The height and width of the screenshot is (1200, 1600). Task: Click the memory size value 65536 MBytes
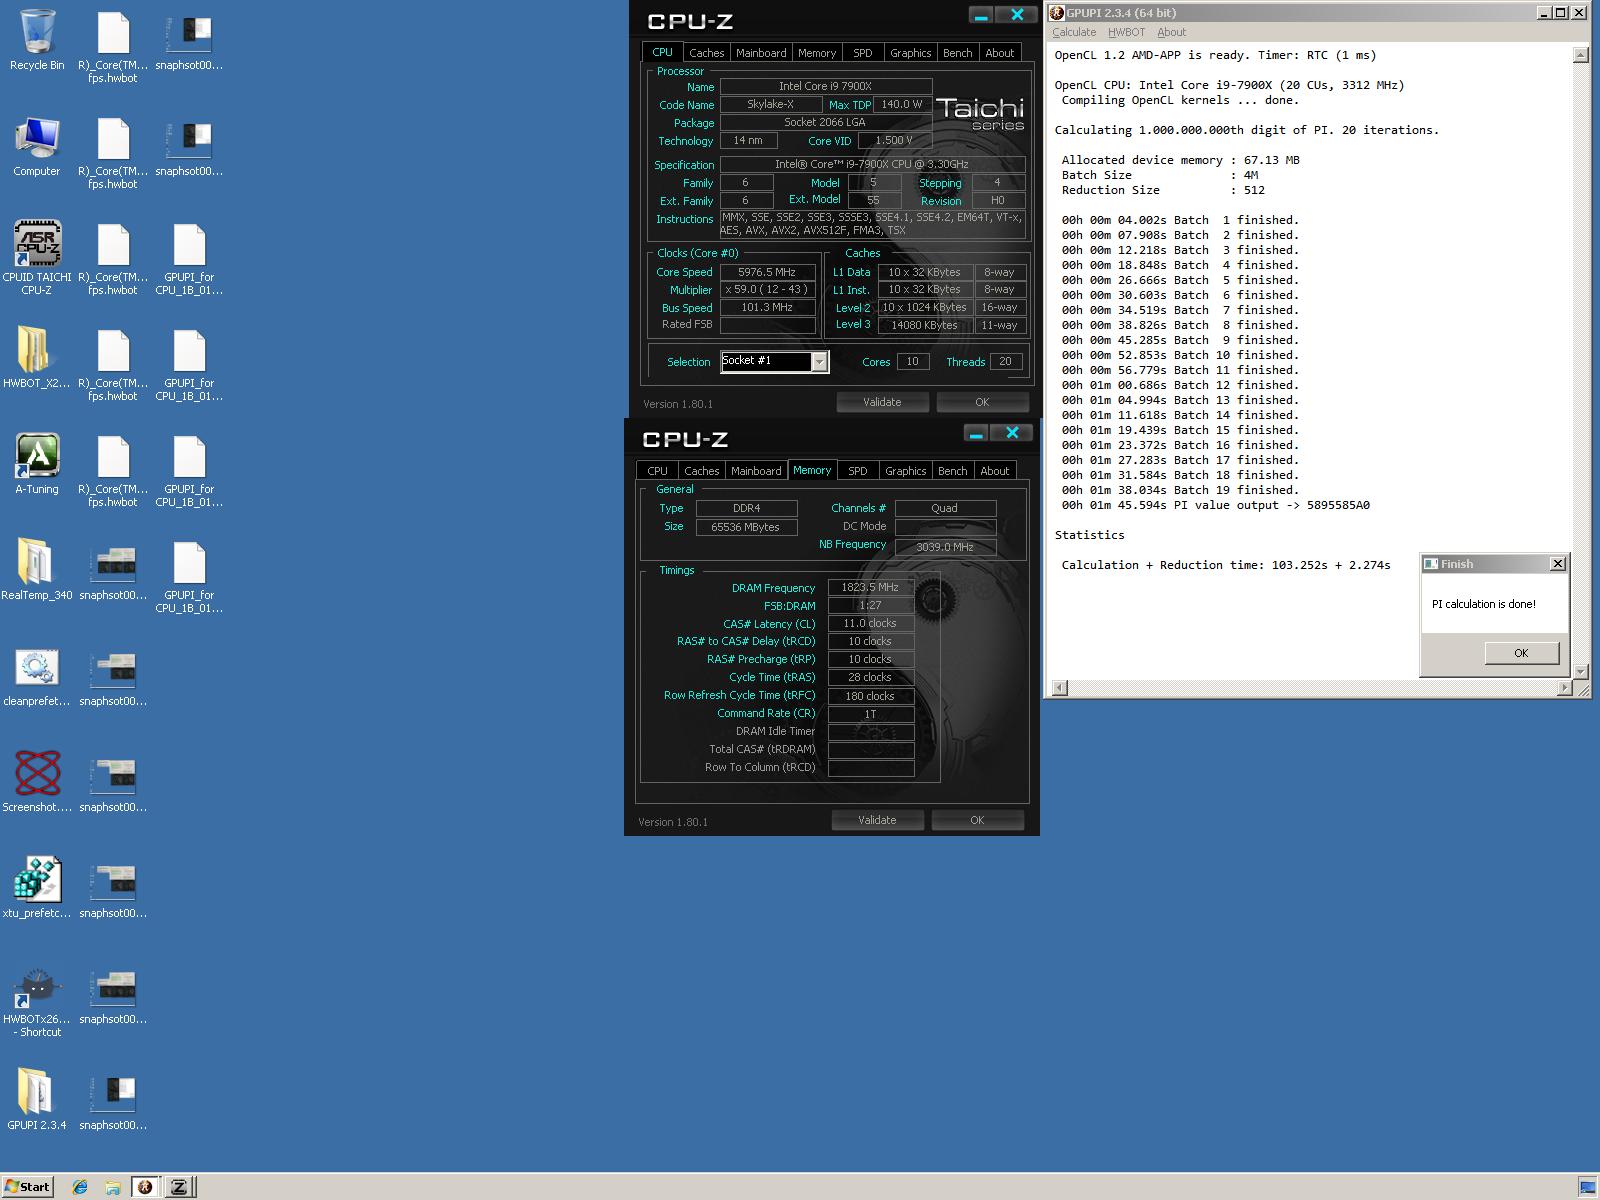pos(746,527)
